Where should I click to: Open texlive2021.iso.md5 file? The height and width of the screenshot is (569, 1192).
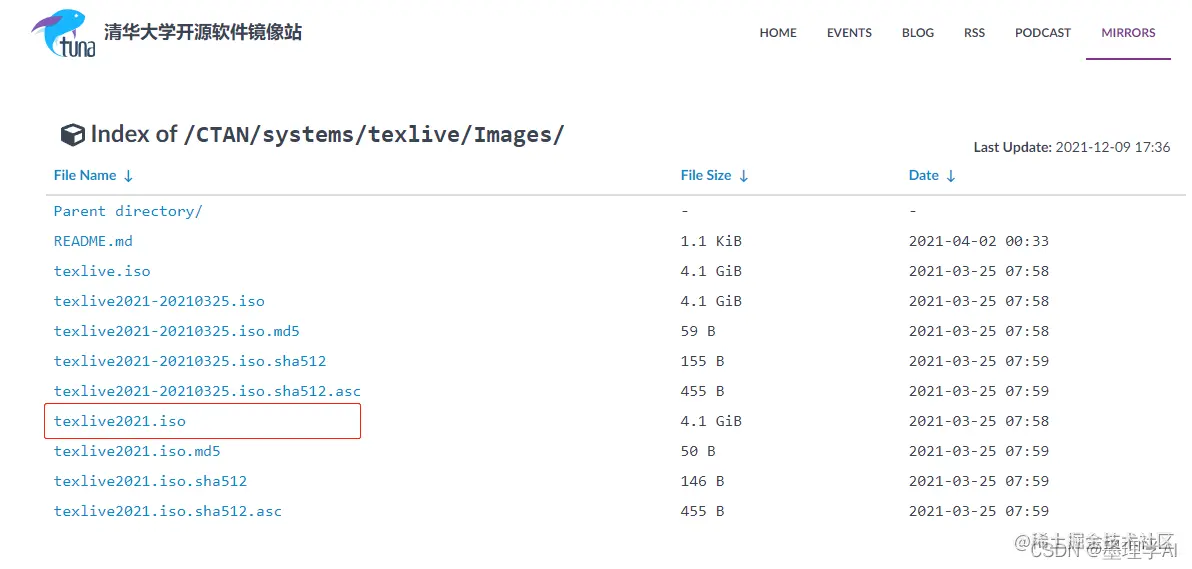pyautogui.click(x=137, y=451)
